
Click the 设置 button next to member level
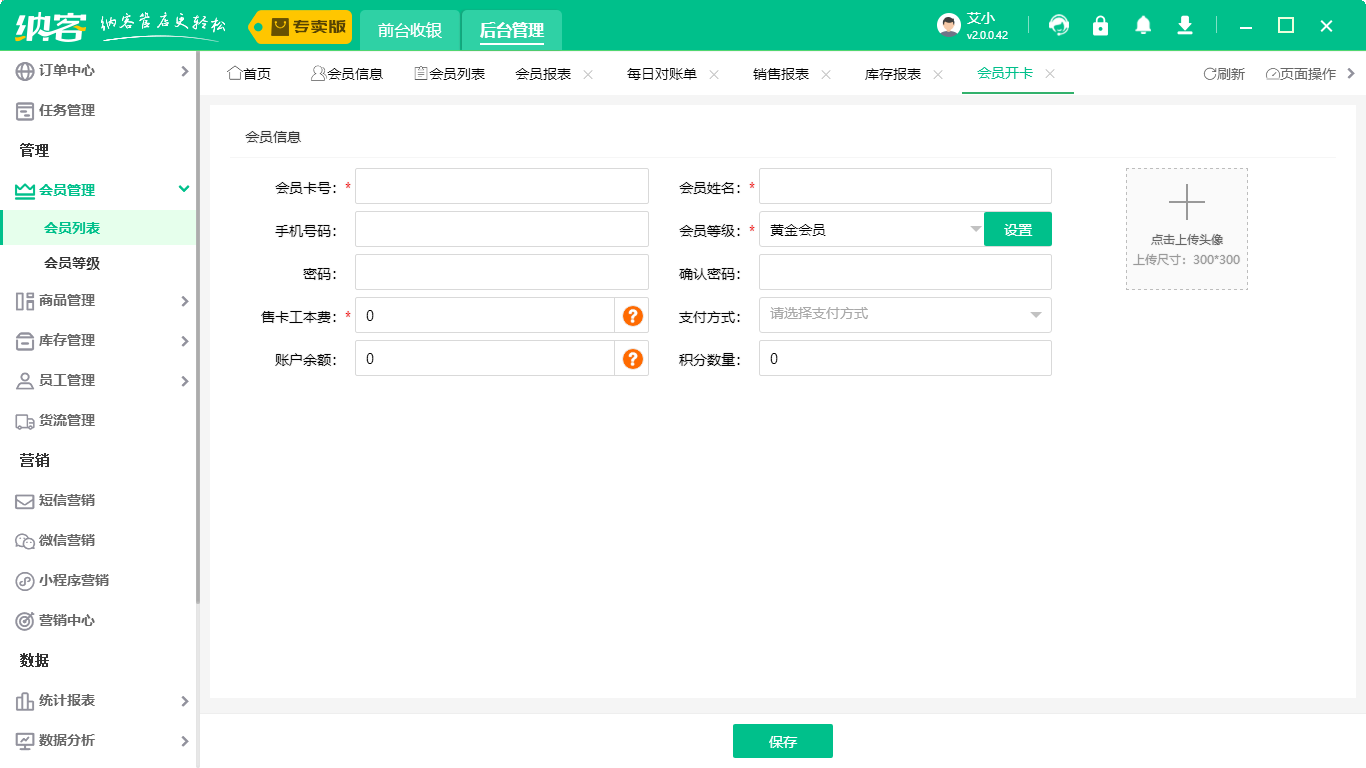1017,229
